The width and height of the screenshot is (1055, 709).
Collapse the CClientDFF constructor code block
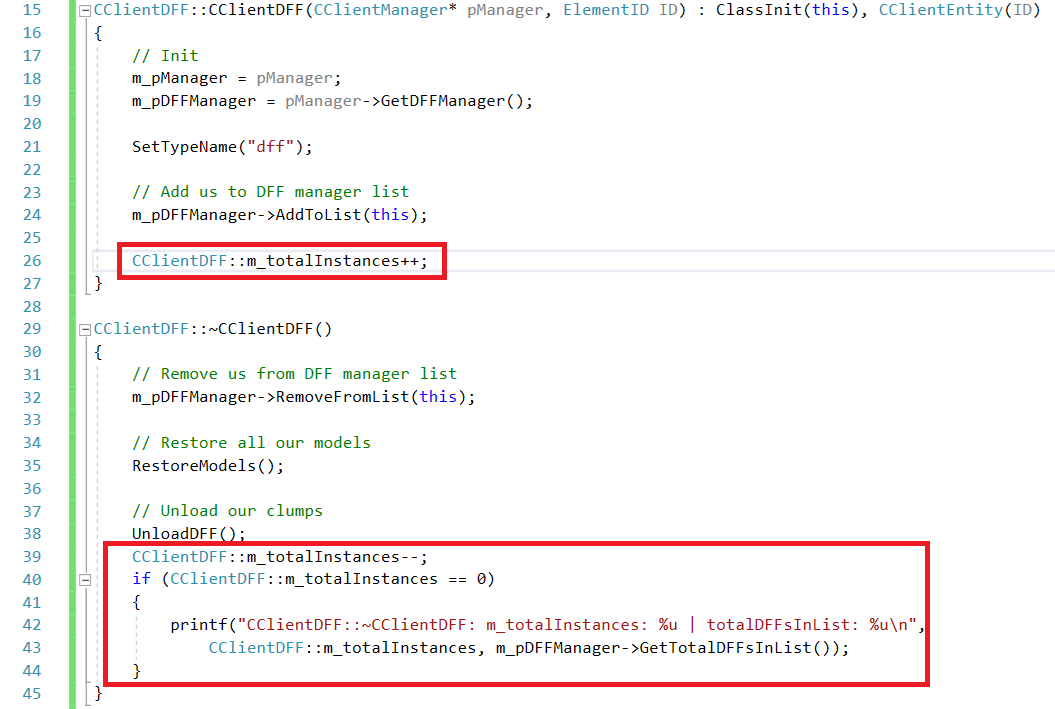pos(85,10)
